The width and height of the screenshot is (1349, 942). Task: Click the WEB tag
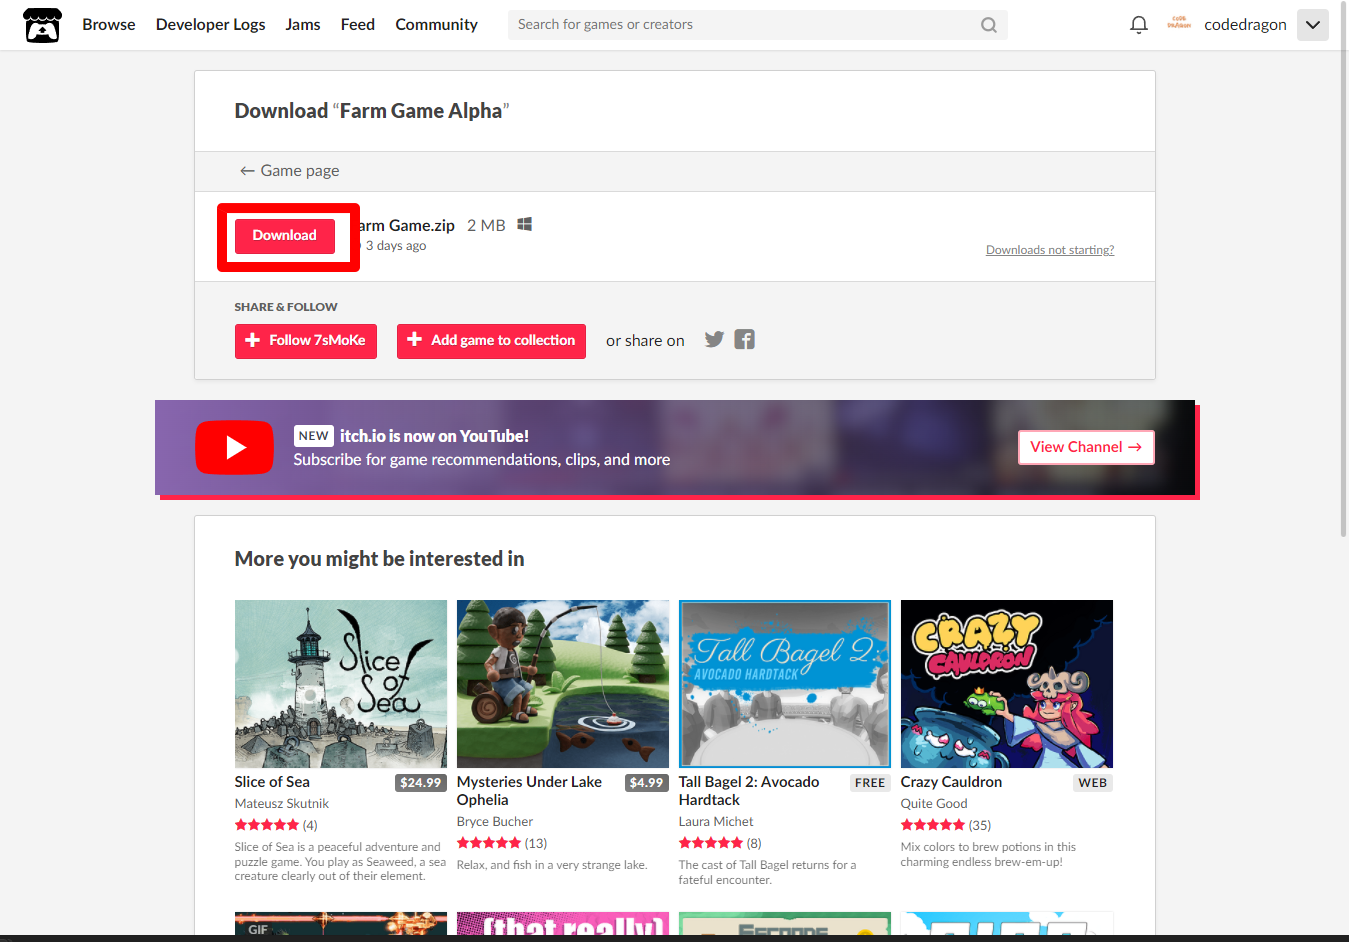pyautogui.click(x=1093, y=783)
